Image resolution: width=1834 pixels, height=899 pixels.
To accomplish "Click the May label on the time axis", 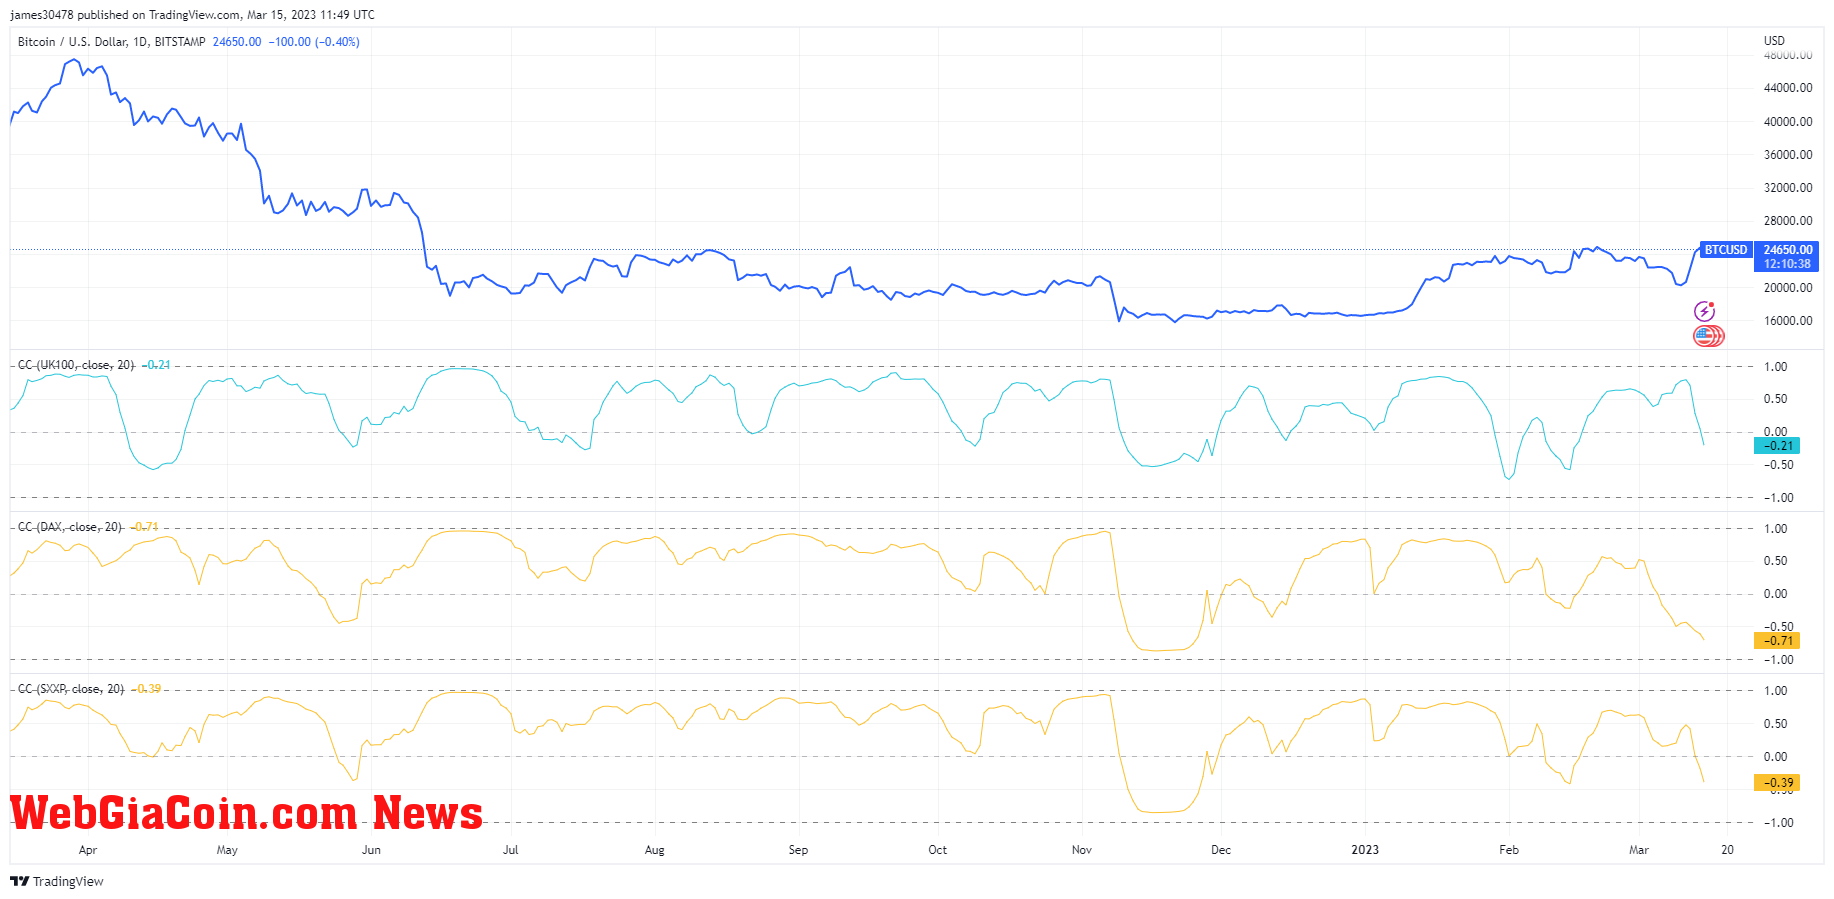I will [x=227, y=850].
